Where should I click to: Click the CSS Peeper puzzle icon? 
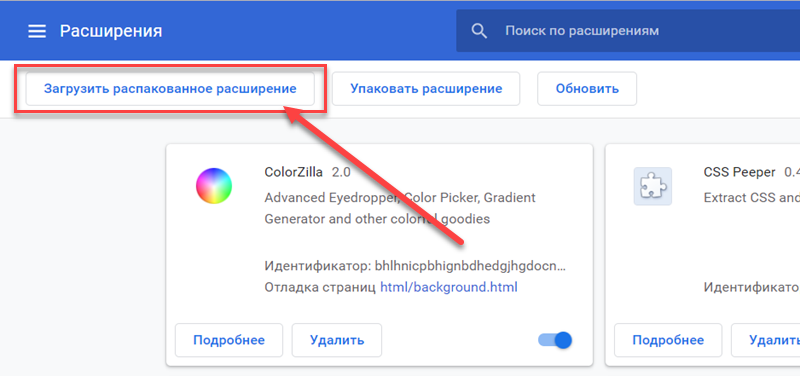[653, 186]
